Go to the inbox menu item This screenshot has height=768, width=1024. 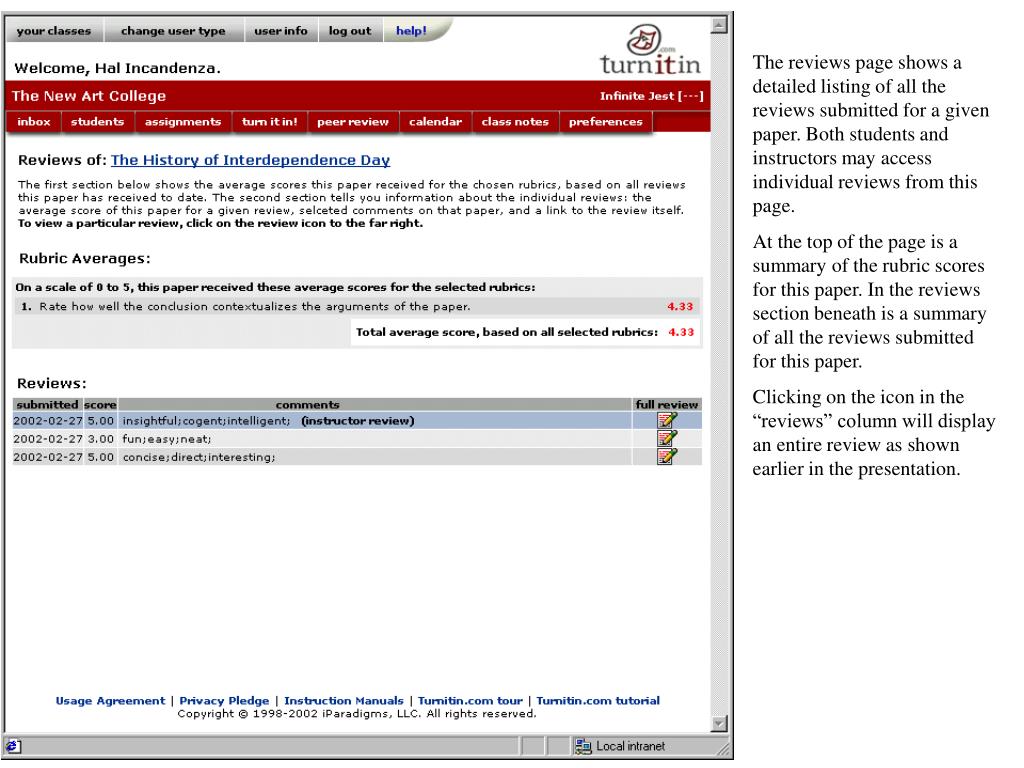coord(34,122)
